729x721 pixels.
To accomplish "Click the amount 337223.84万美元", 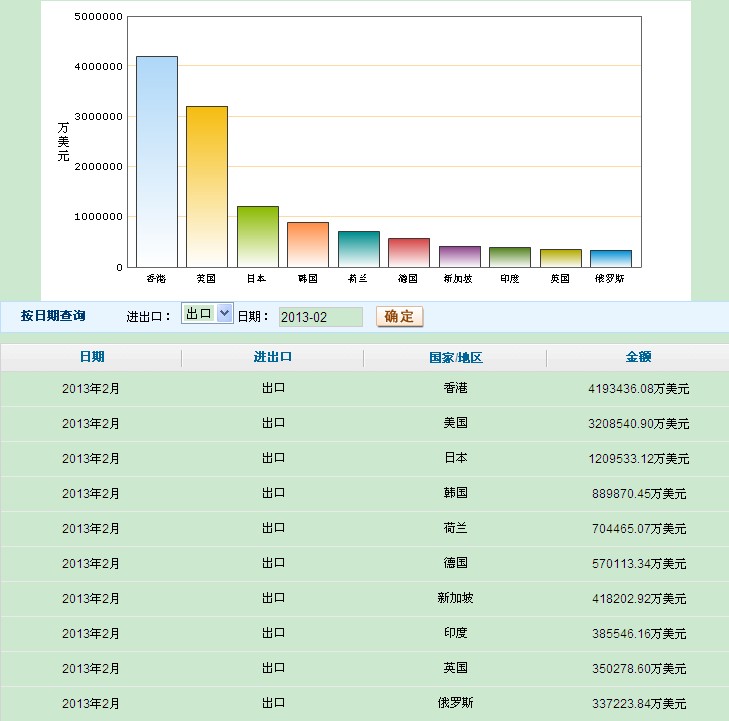I will (x=639, y=704).
